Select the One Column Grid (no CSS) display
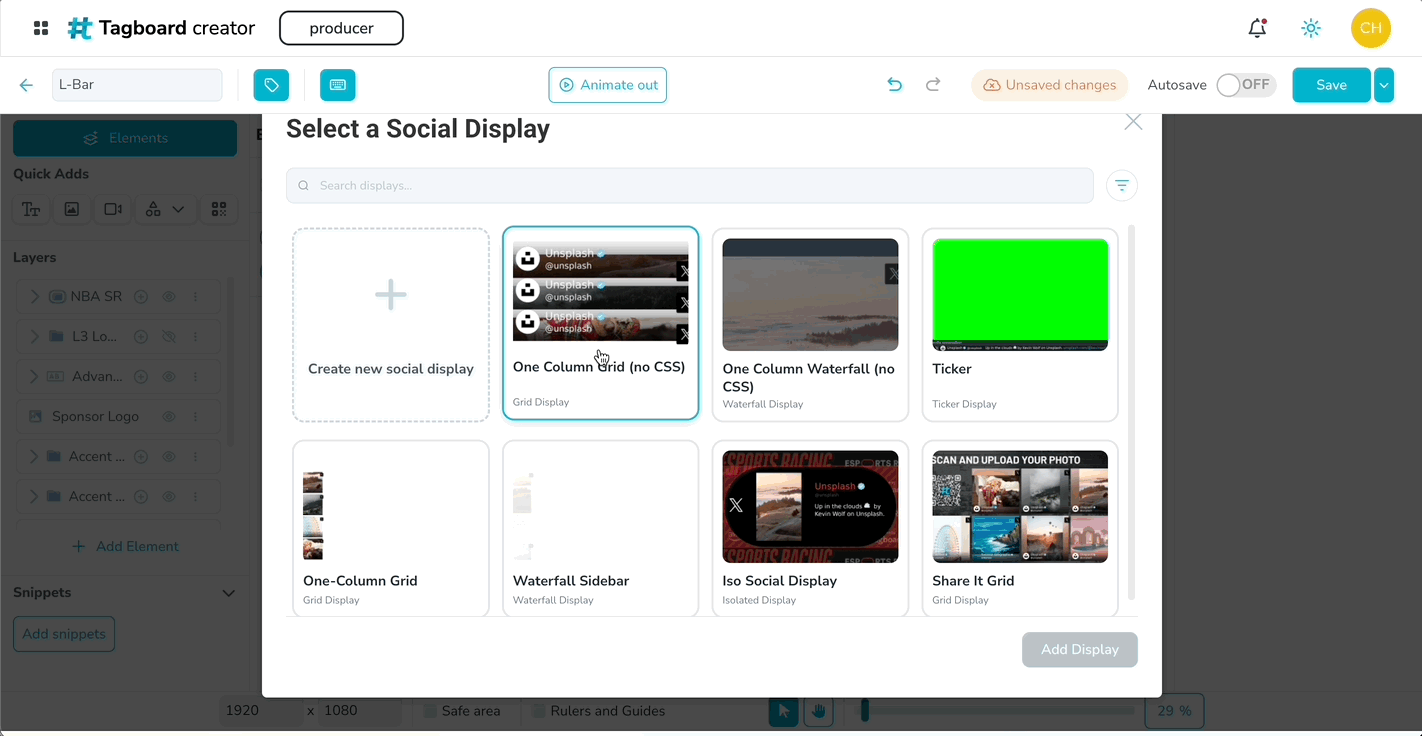The height and width of the screenshot is (736, 1422). click(x=601, y=323)
